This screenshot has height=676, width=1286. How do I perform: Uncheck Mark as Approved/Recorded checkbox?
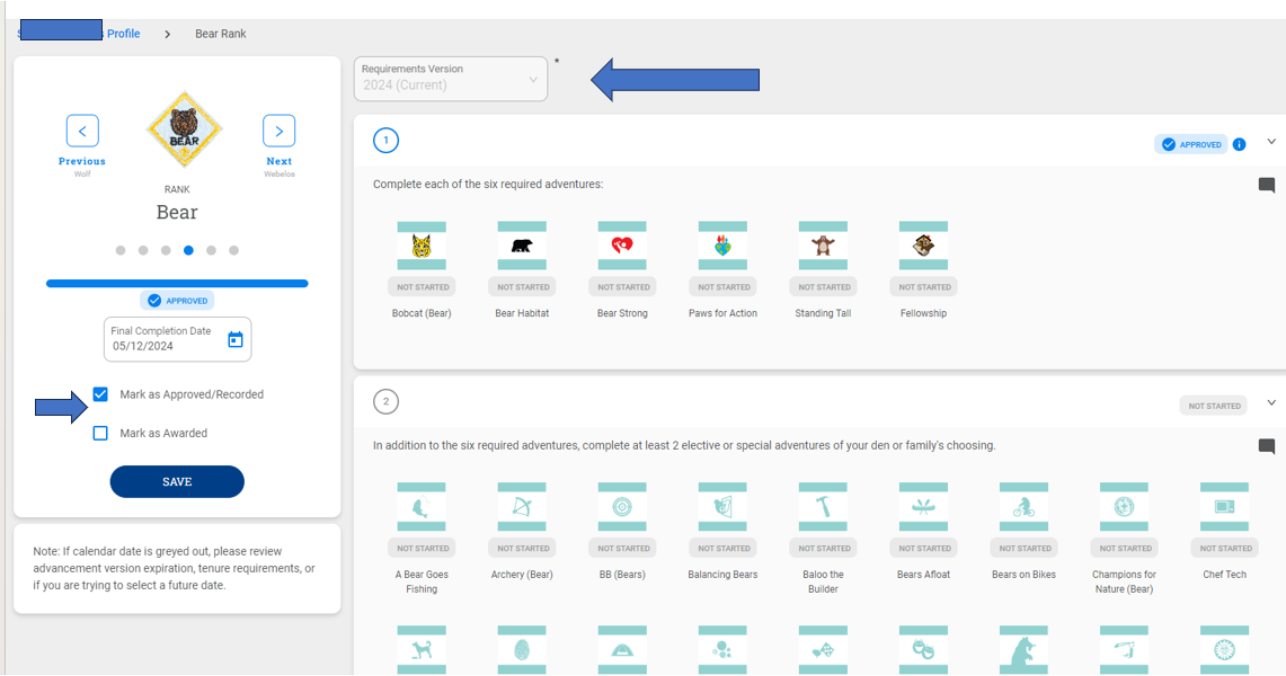point(100,394)
